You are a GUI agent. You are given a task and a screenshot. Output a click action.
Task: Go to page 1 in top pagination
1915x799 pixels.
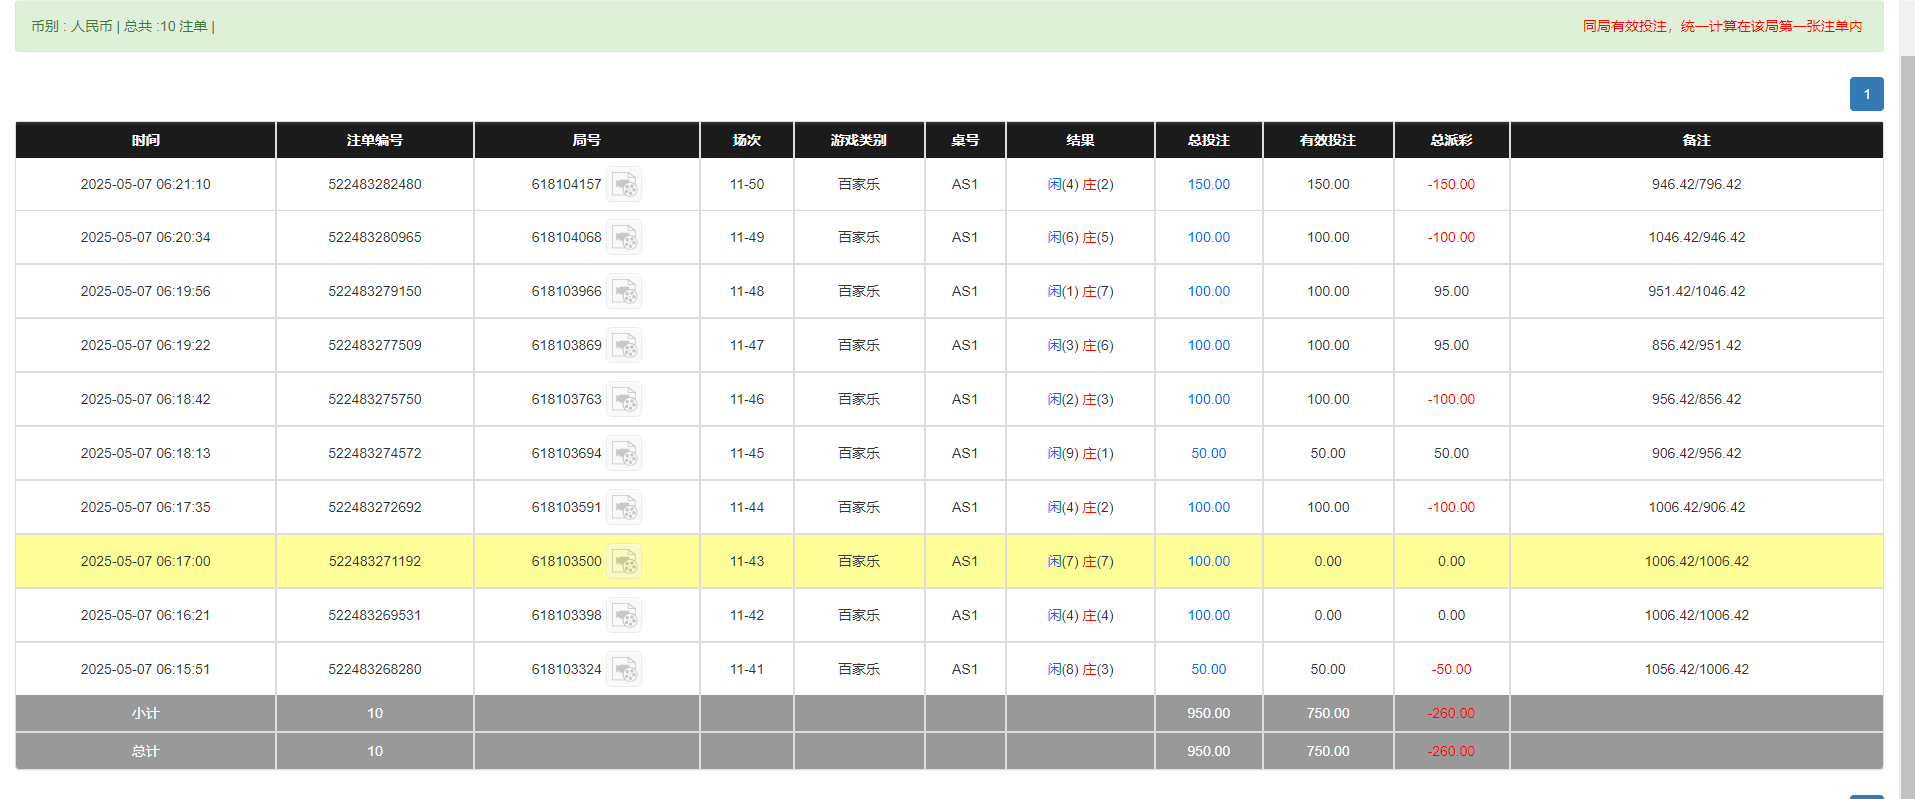click(1866, 94)
